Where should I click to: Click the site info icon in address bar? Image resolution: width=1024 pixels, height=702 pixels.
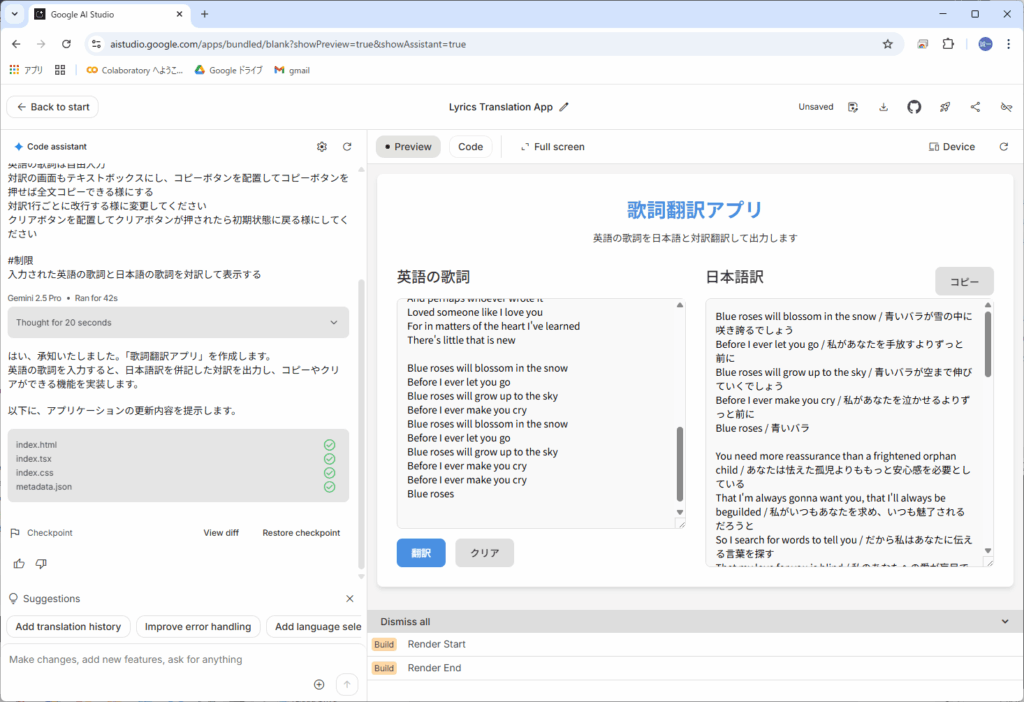point(97,44)
